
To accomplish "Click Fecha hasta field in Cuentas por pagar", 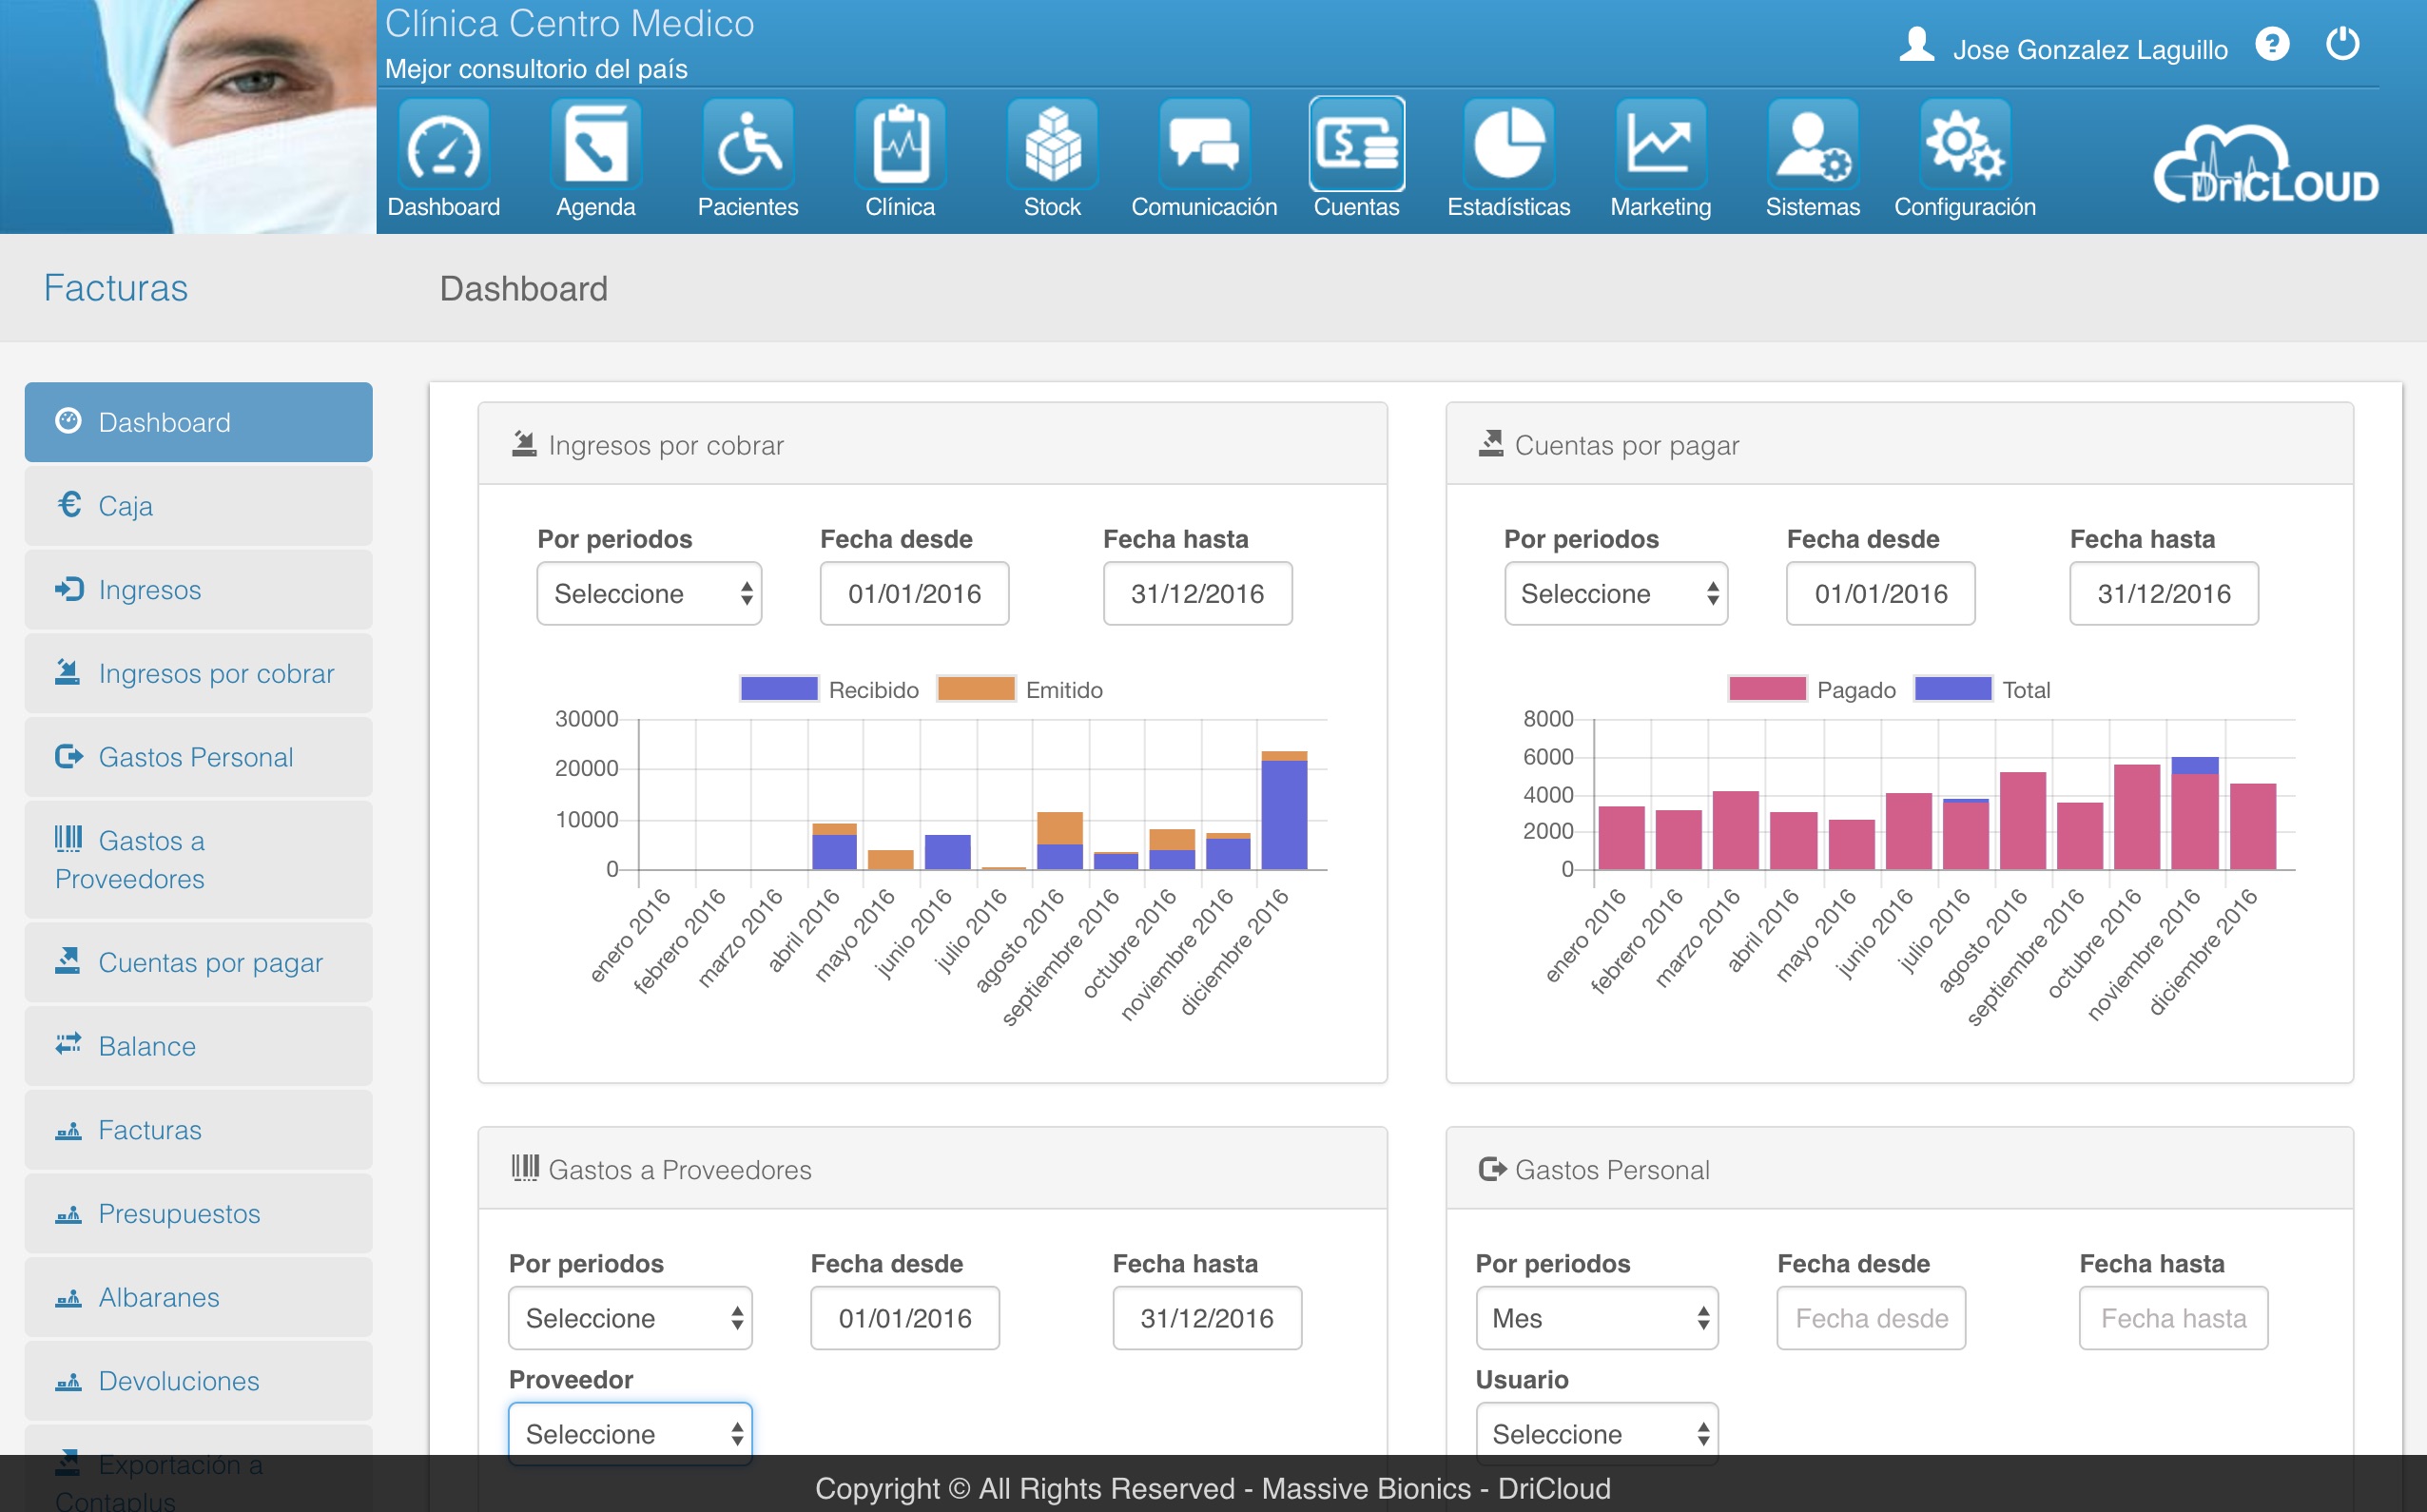I will (2163, 594).
